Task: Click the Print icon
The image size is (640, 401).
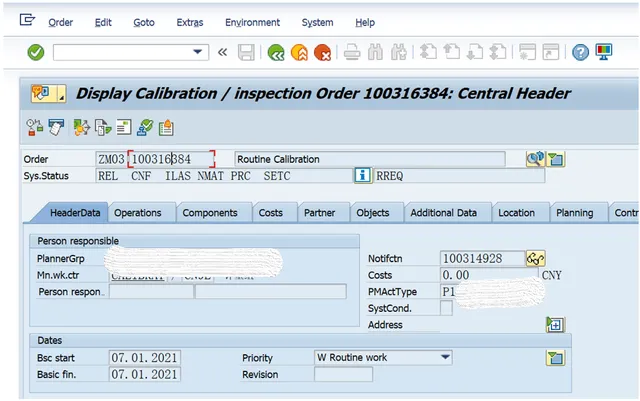Action: click(352, 52)
